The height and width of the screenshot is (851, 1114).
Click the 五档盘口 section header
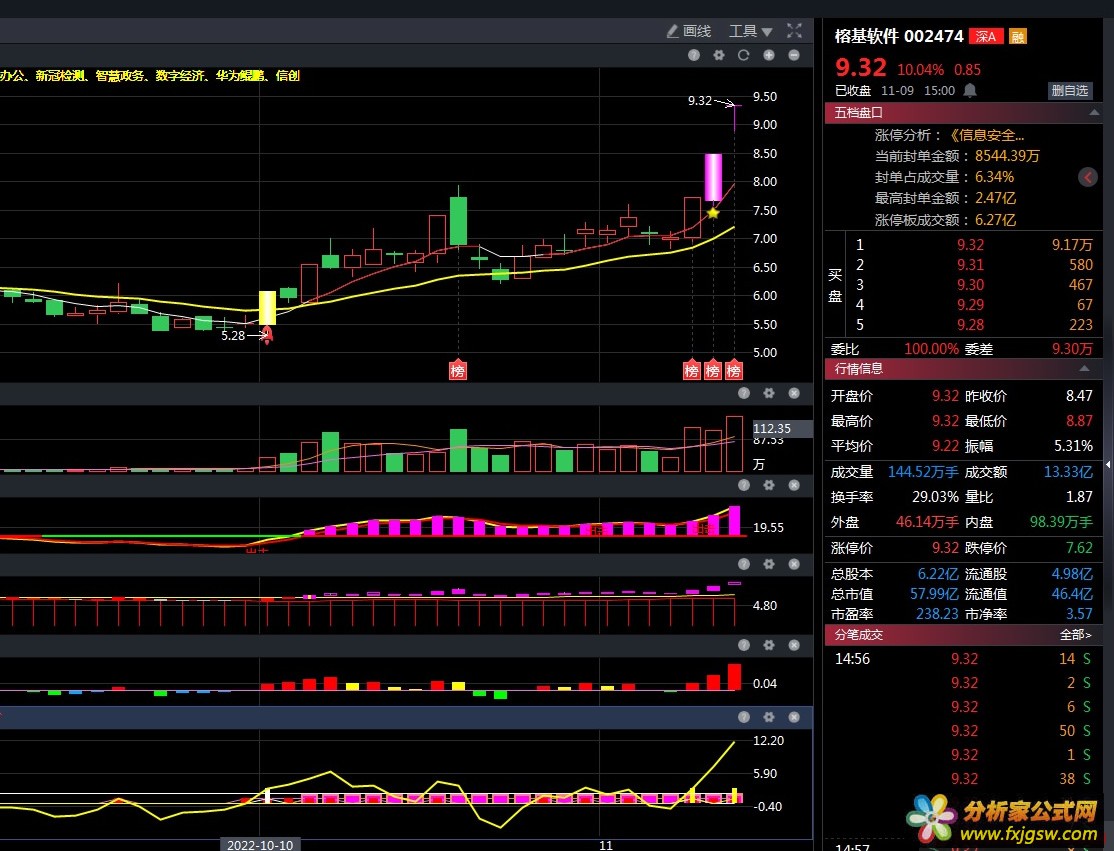963,112
